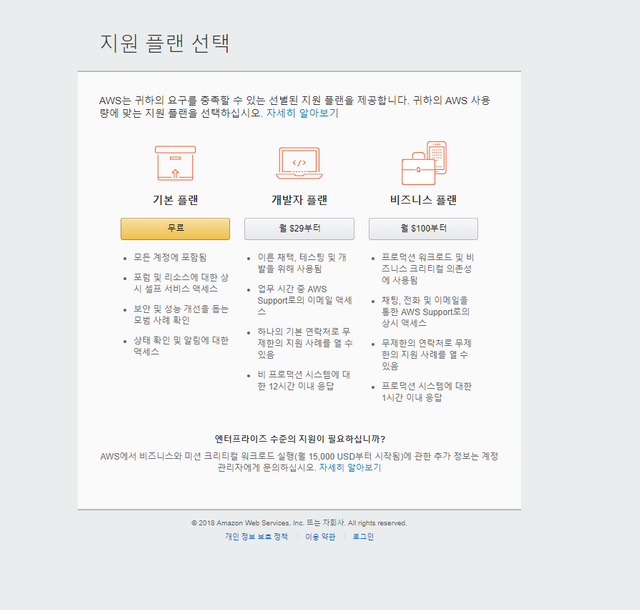Viewport: 640px width, 610px height.
Task: Choose the 월 $100부터 Business plan button
Action: pyautogui.click(x=423, y=229)
